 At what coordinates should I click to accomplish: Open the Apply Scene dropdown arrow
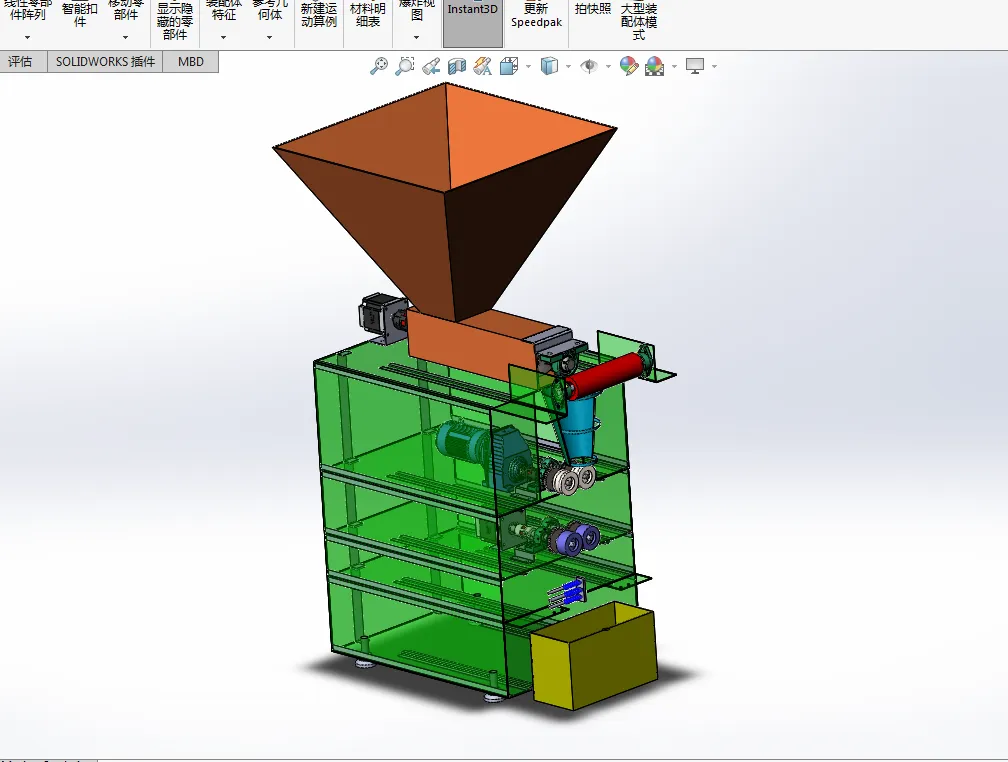click(674, 66)
